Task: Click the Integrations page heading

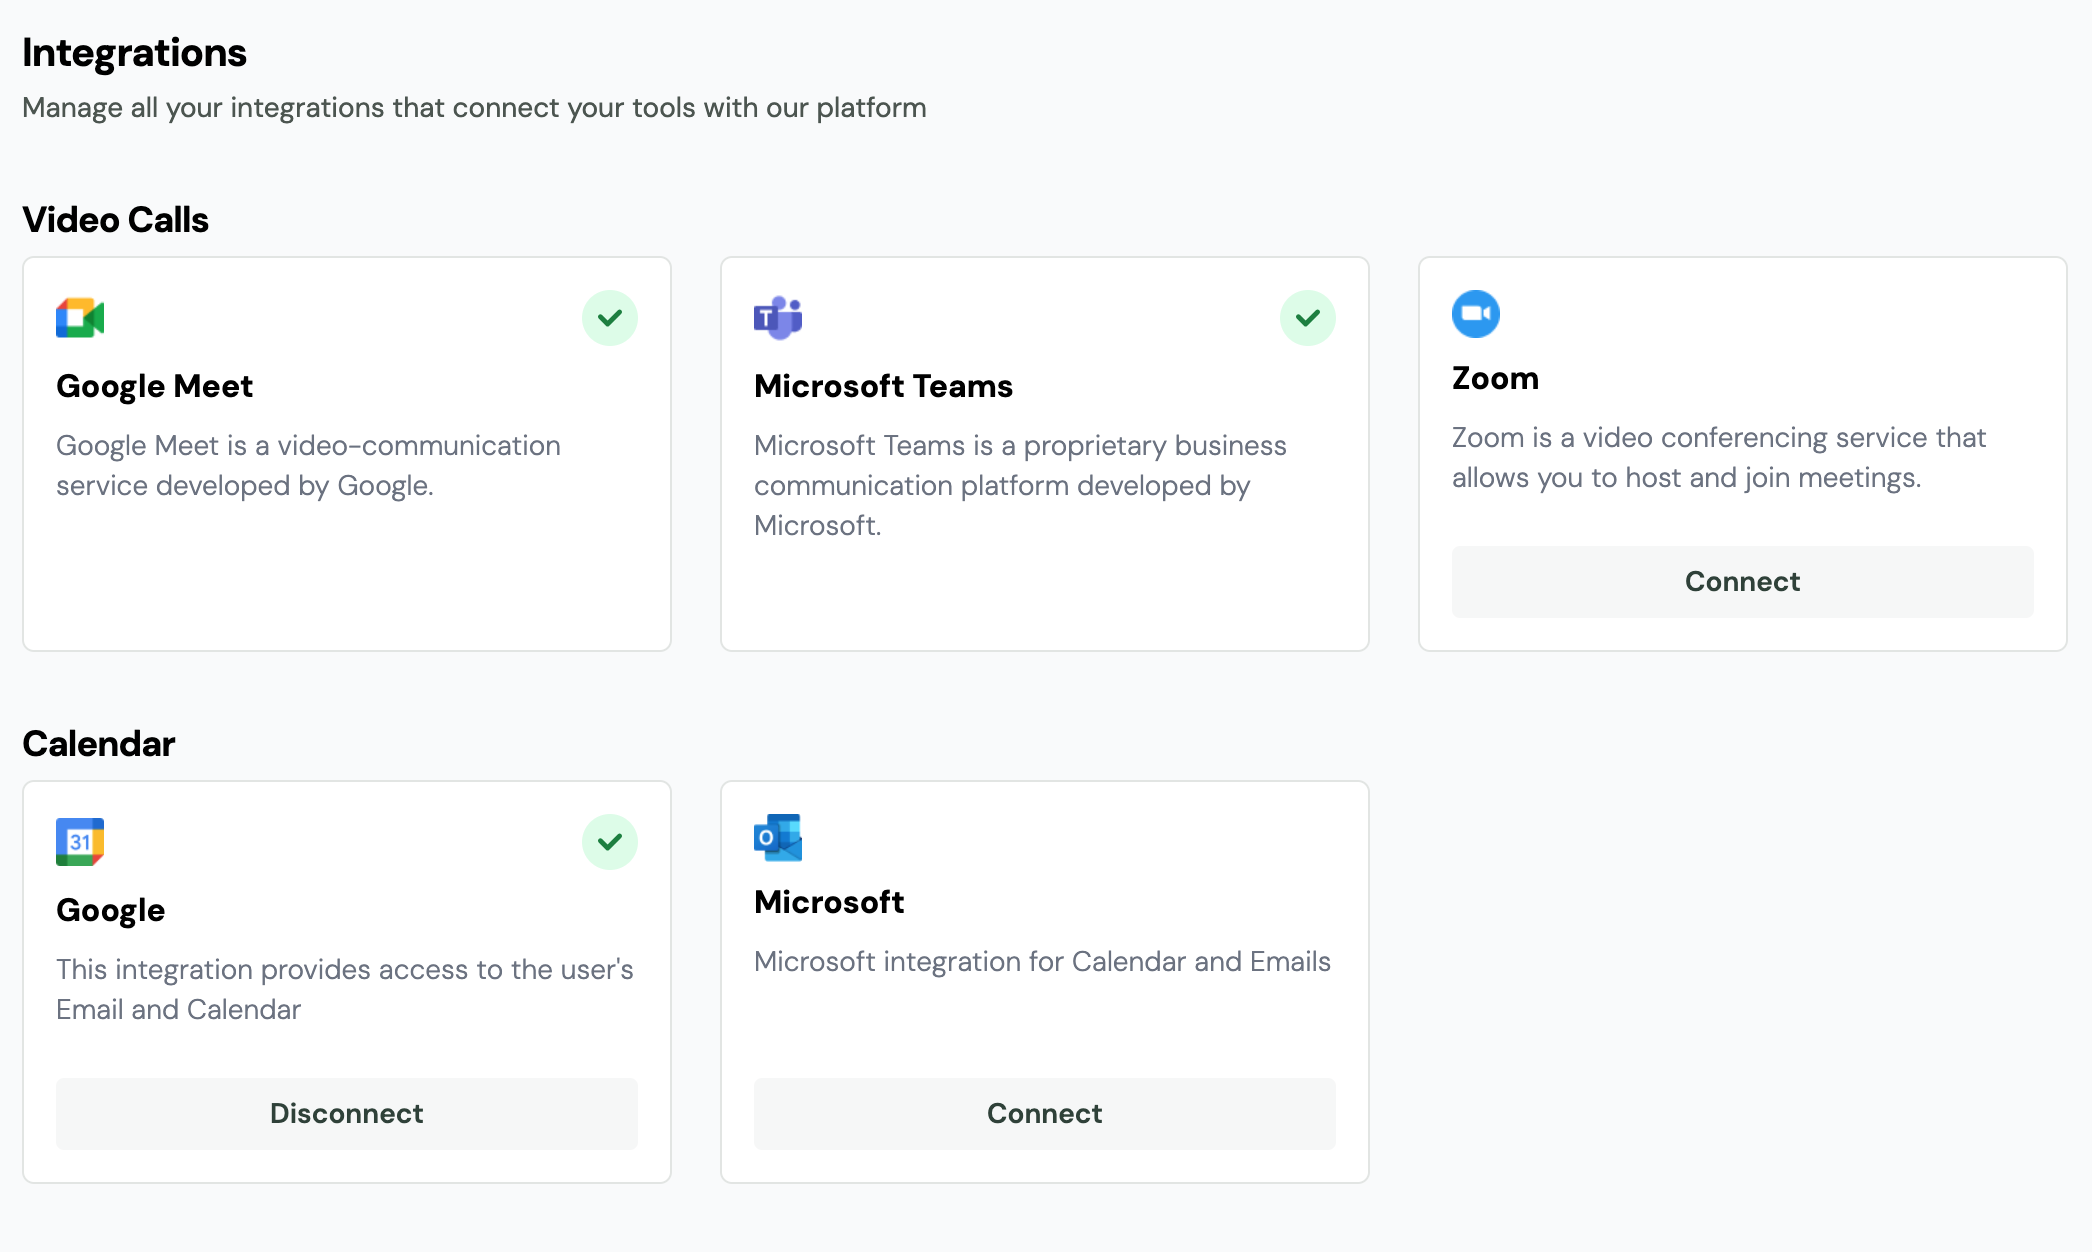Action: 134,54
